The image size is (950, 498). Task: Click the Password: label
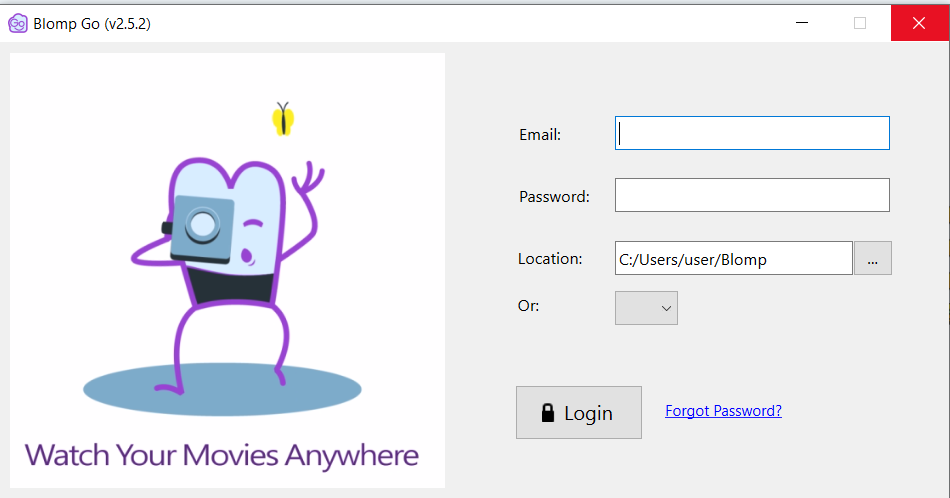coord(554,196)
